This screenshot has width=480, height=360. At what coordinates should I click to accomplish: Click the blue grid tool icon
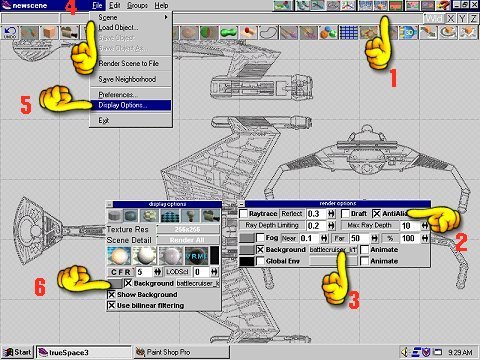349,33
